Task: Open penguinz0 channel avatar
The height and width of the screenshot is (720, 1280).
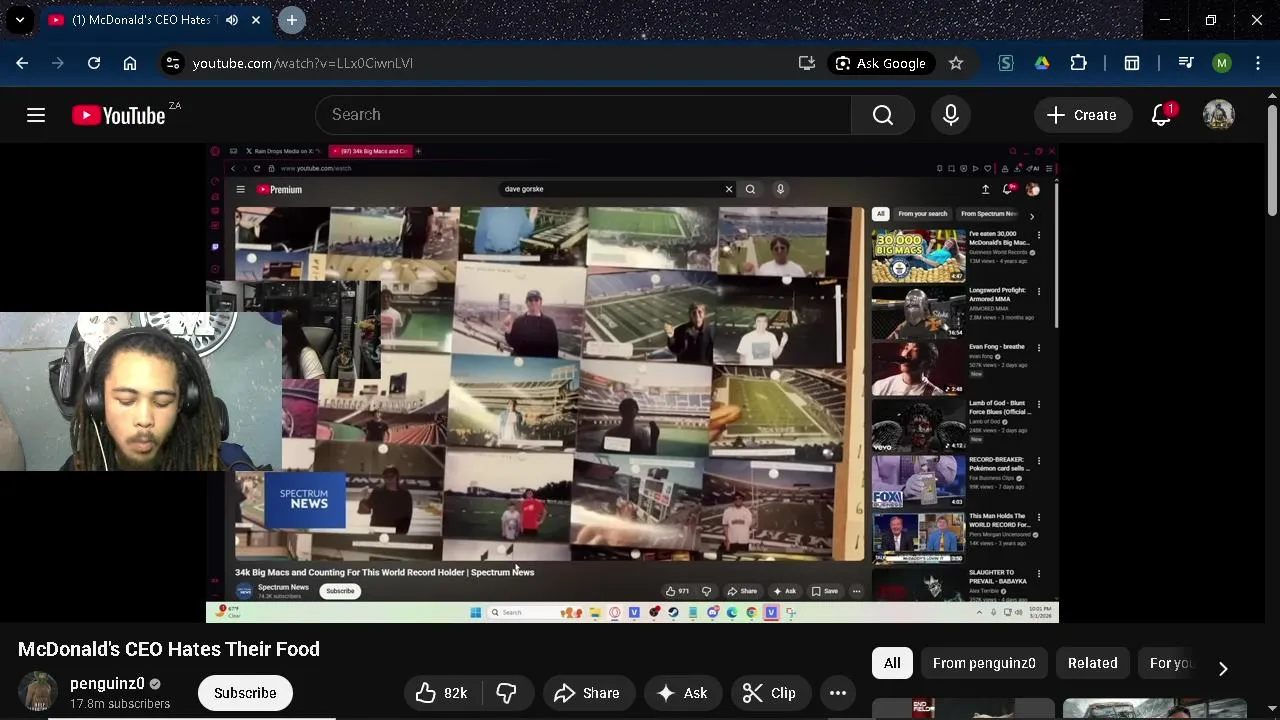Action: click(38, 692)
